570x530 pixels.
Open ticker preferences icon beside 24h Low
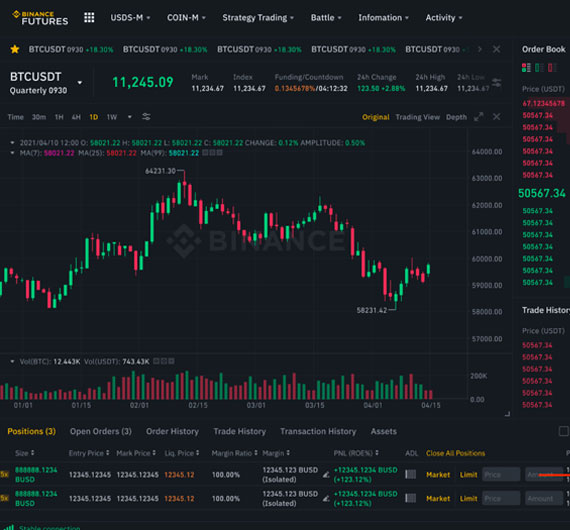pos(496,83)
